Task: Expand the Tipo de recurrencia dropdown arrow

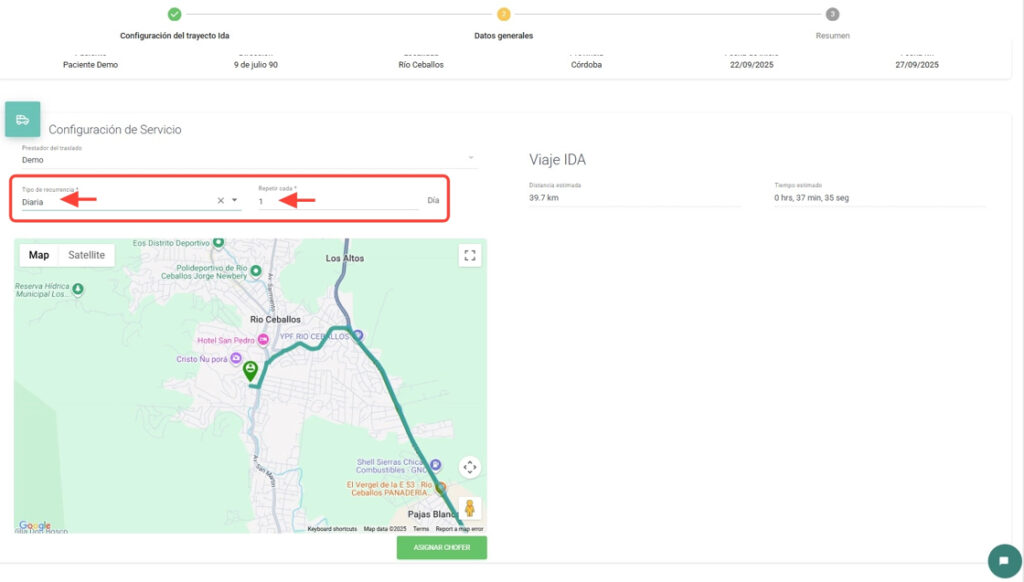Action: [235, 201]
